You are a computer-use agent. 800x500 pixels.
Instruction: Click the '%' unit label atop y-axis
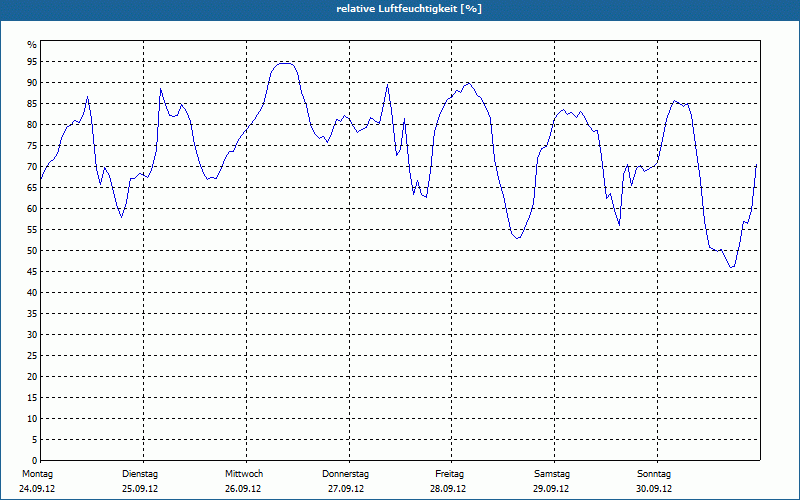coord(32,45)
